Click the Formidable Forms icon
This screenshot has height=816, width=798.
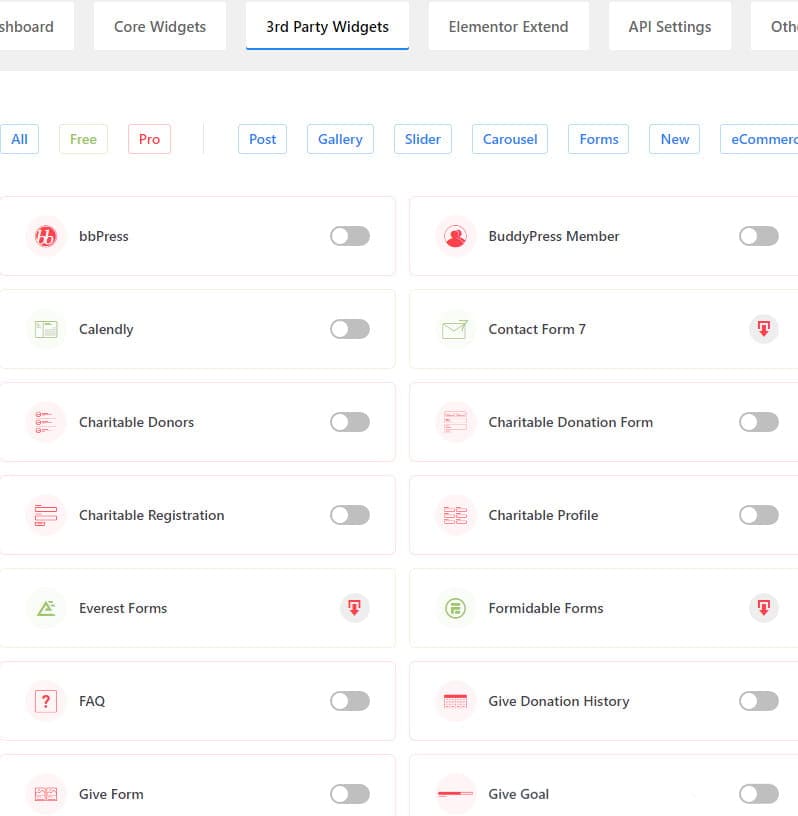click(x=455, y=608)
